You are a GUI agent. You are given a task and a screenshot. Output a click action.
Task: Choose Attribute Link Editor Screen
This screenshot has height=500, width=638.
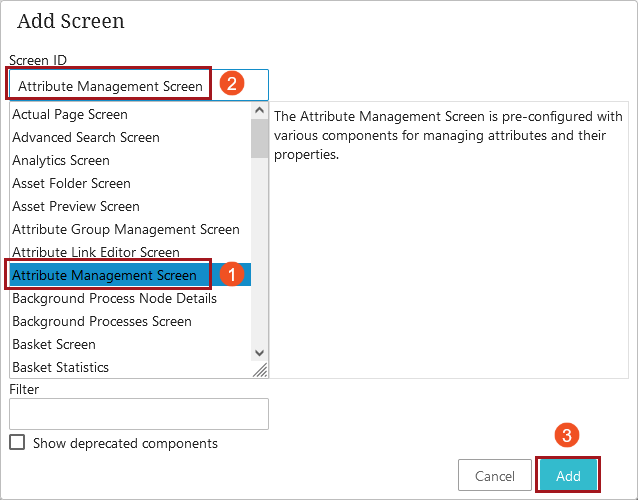click(130, 252)
